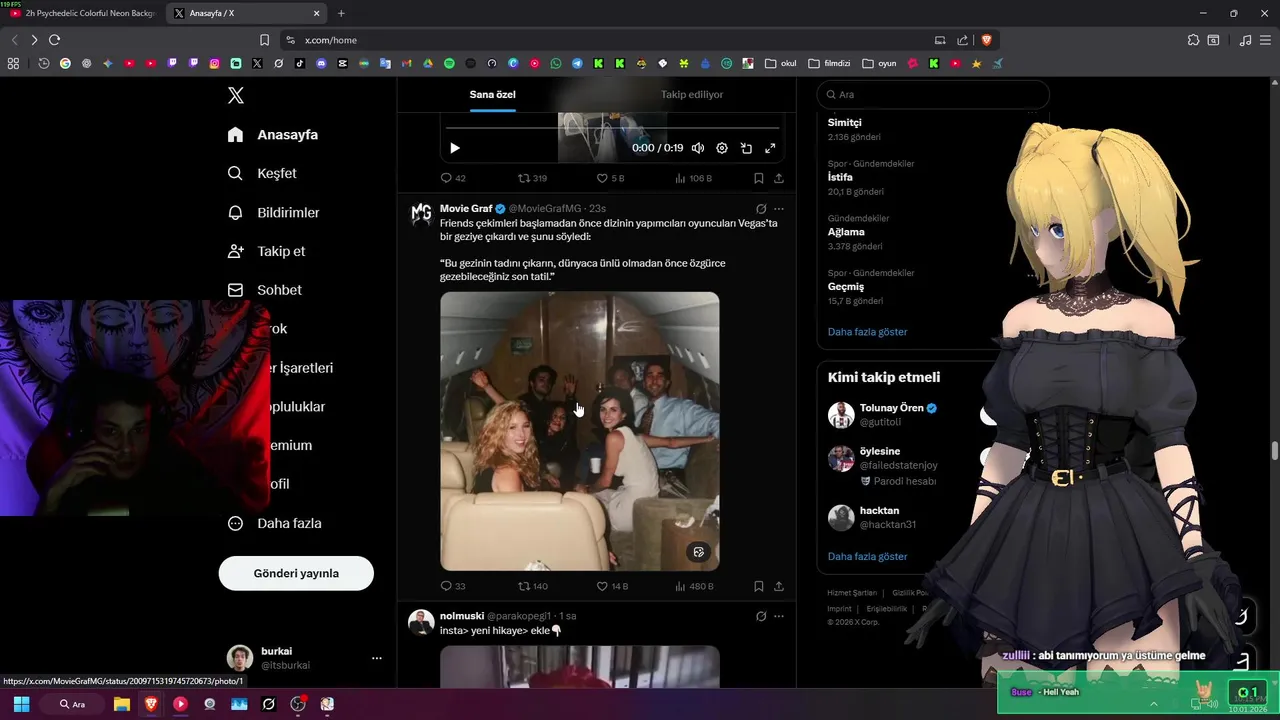Open the X logo home link
The width and height of the screenshot is (1280, 720).
click(236, 95)
